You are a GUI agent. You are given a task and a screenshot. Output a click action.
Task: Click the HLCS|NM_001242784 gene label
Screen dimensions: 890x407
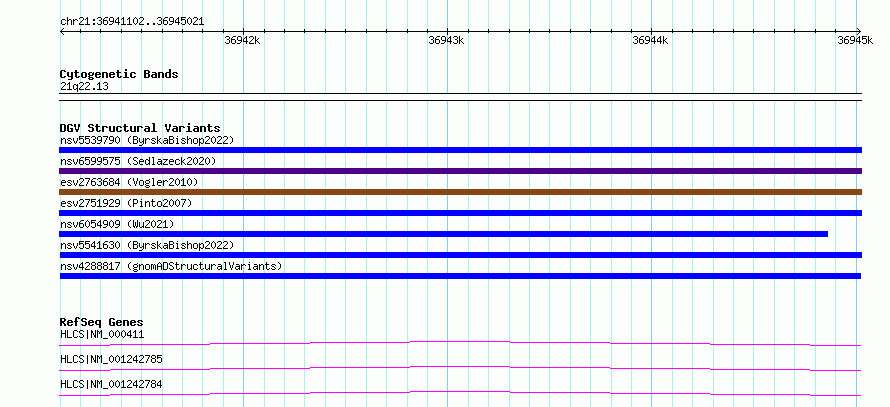111,384
